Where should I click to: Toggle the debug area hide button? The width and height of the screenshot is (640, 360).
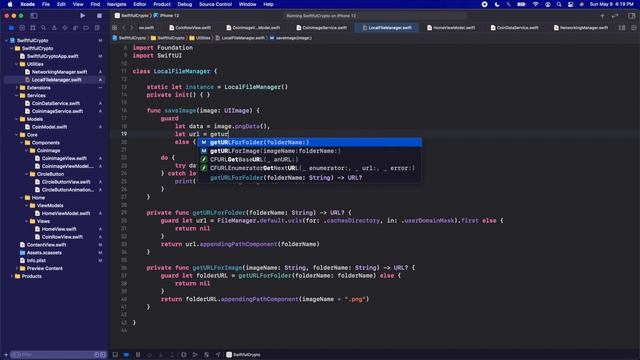pos(115,355)
